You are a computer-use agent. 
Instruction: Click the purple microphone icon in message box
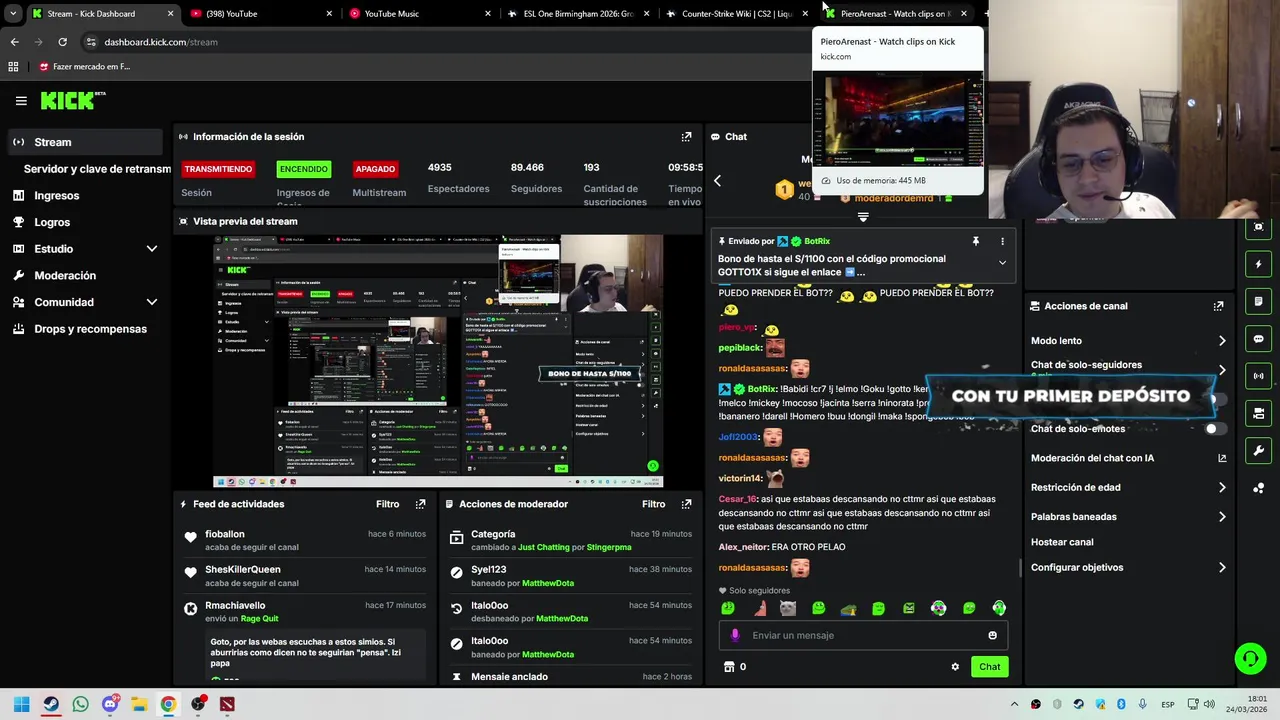tap(735, 635)
